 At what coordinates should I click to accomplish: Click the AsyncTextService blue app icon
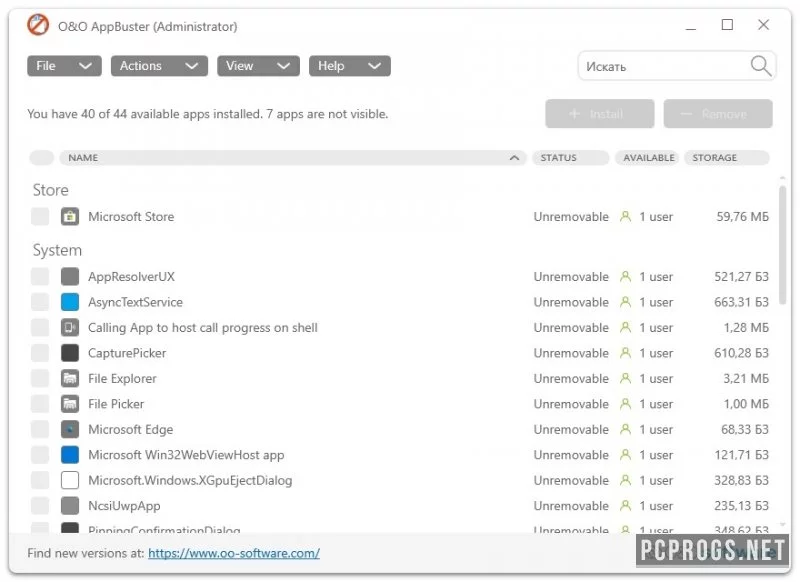(x=70, y=302)
